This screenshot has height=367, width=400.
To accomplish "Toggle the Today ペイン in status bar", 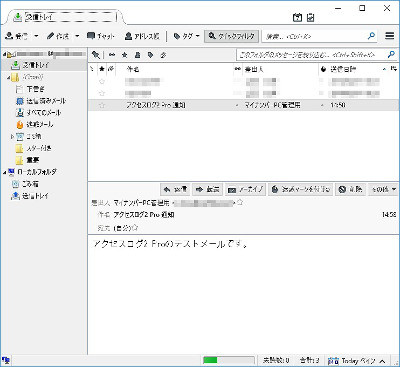I will 357,361.
